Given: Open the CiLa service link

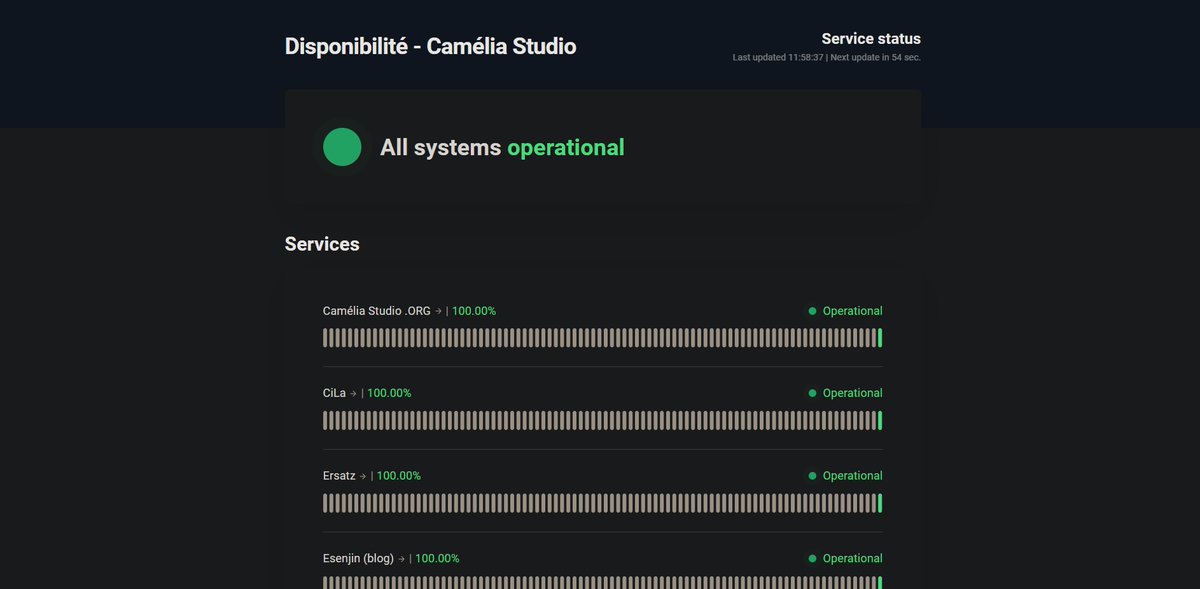Looking at the screenshot, I should (x=334, y=393).
